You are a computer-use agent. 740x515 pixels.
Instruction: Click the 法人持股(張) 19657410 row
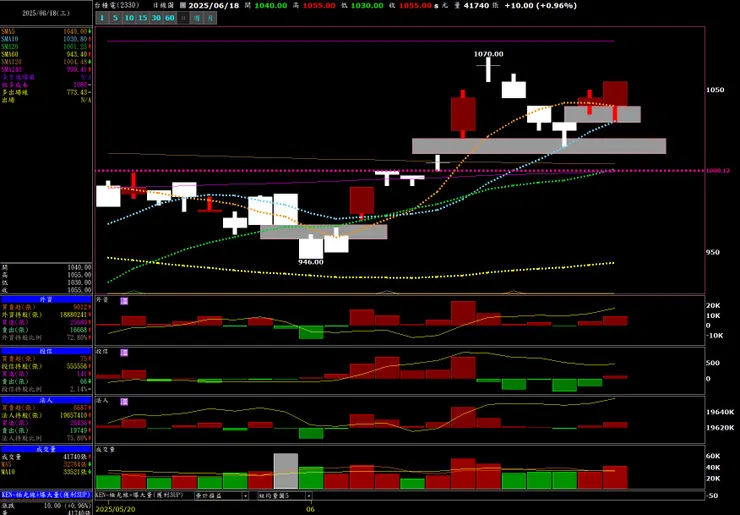tap(46, 416)
